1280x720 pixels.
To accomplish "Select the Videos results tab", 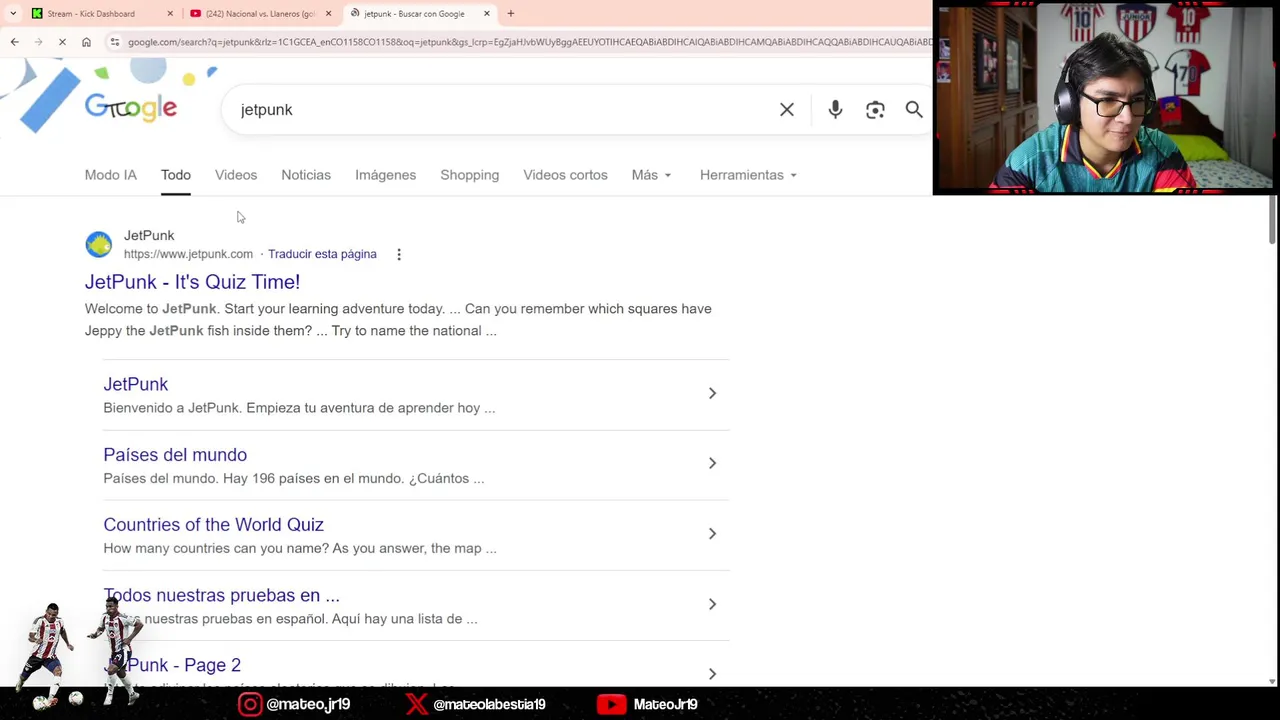I will (x=236, y=175).
